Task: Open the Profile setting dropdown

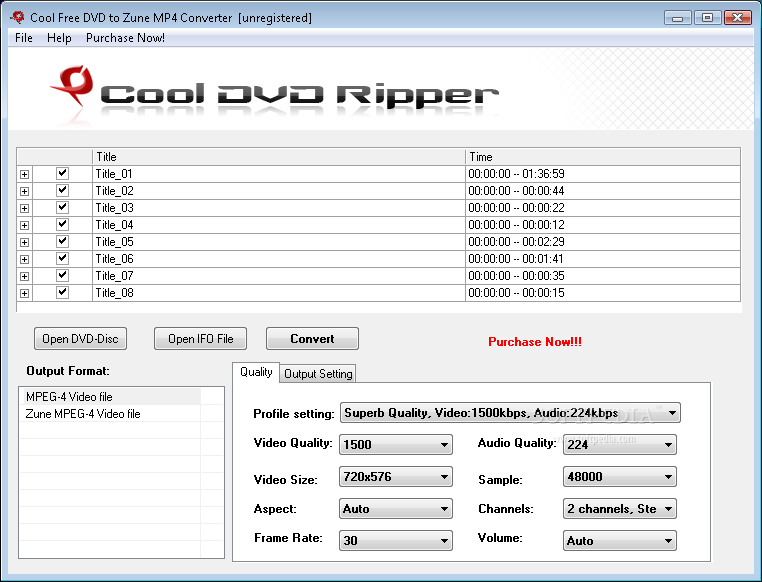Action: point(510,413)
